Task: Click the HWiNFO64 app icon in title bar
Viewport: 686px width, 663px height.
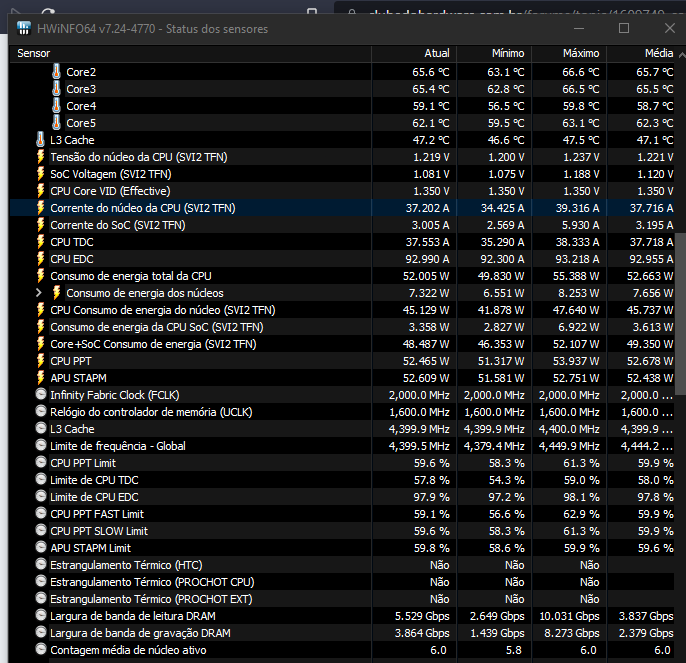Action: click(x=24, y=28)
